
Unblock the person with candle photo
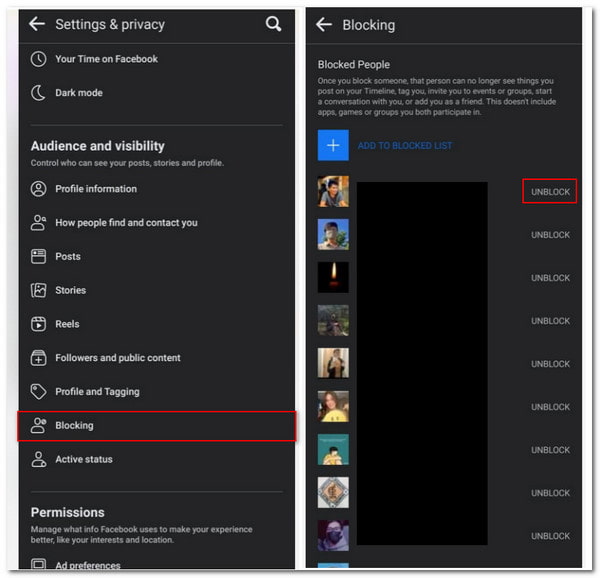pyautogui.click(x=550, y=278)
